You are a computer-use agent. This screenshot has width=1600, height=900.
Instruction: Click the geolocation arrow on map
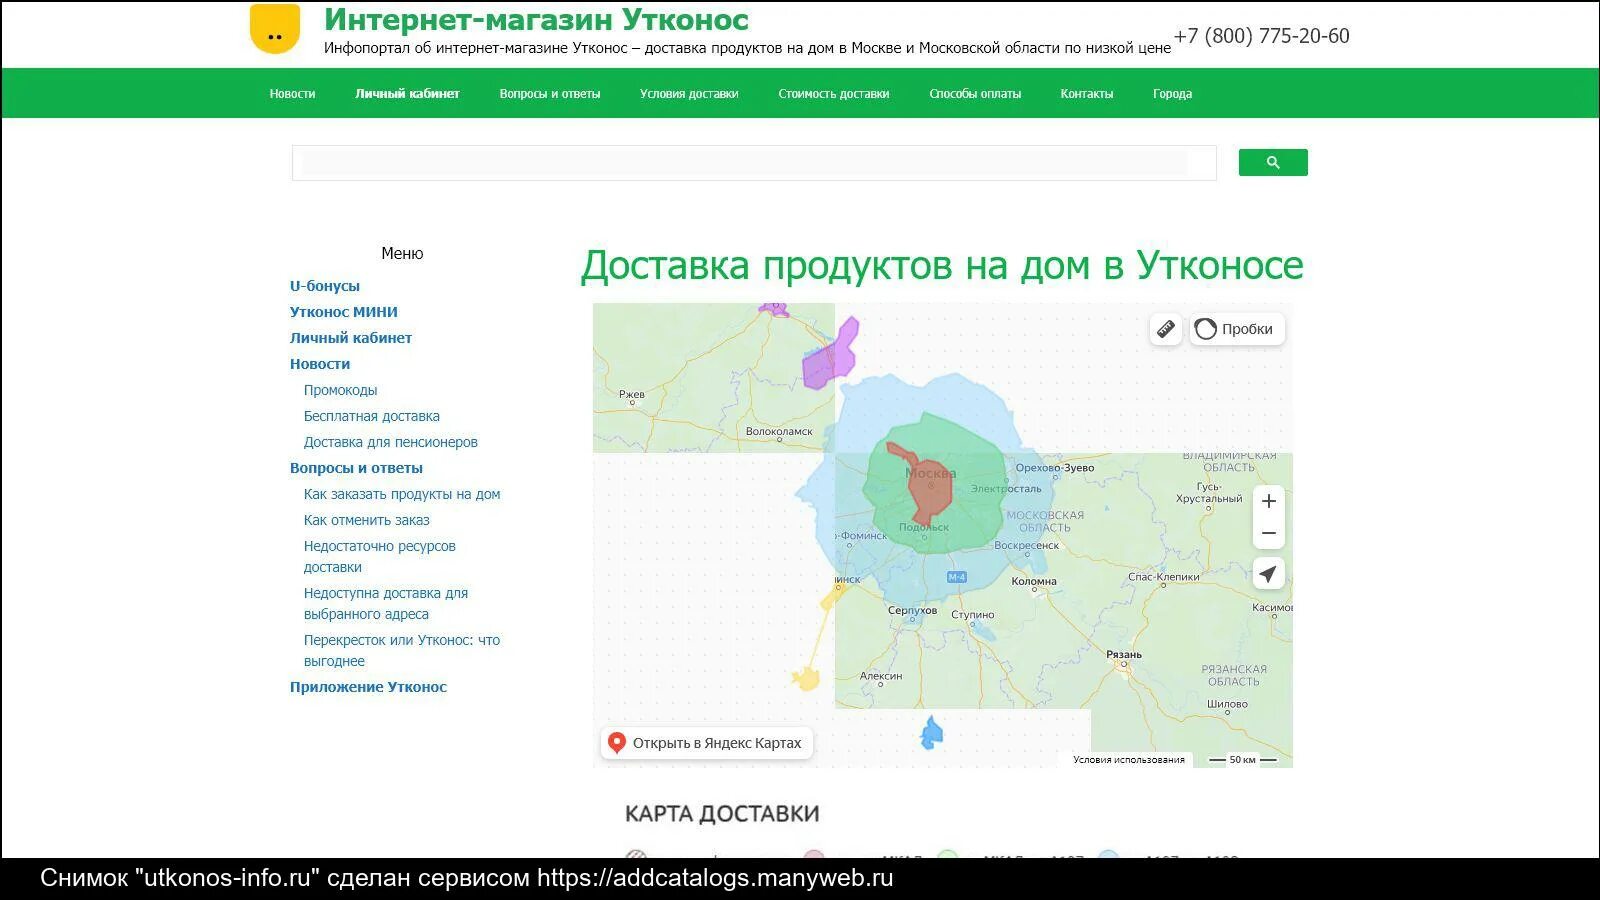[1269, 574]
